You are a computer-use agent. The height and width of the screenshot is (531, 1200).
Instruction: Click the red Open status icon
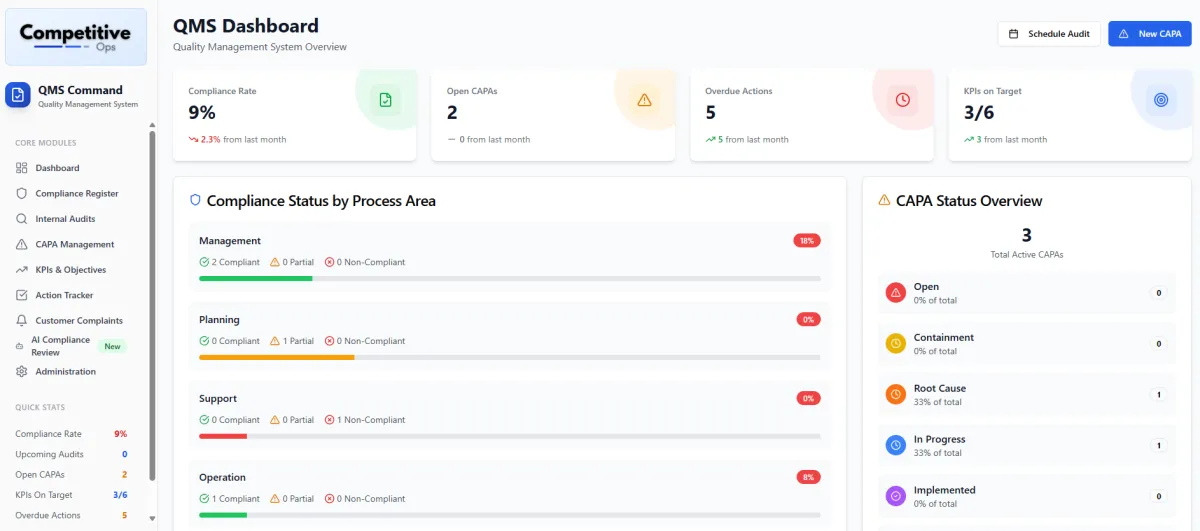click(896, 293)
